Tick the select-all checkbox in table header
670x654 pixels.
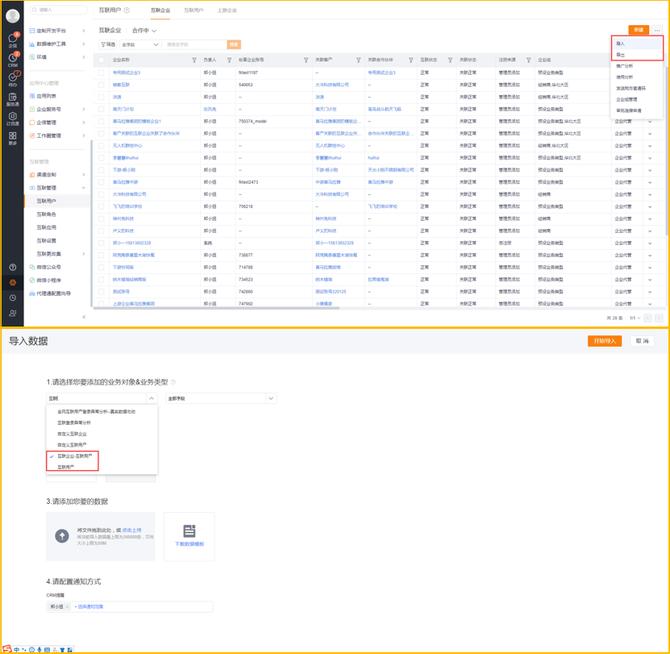click(102, 60)
